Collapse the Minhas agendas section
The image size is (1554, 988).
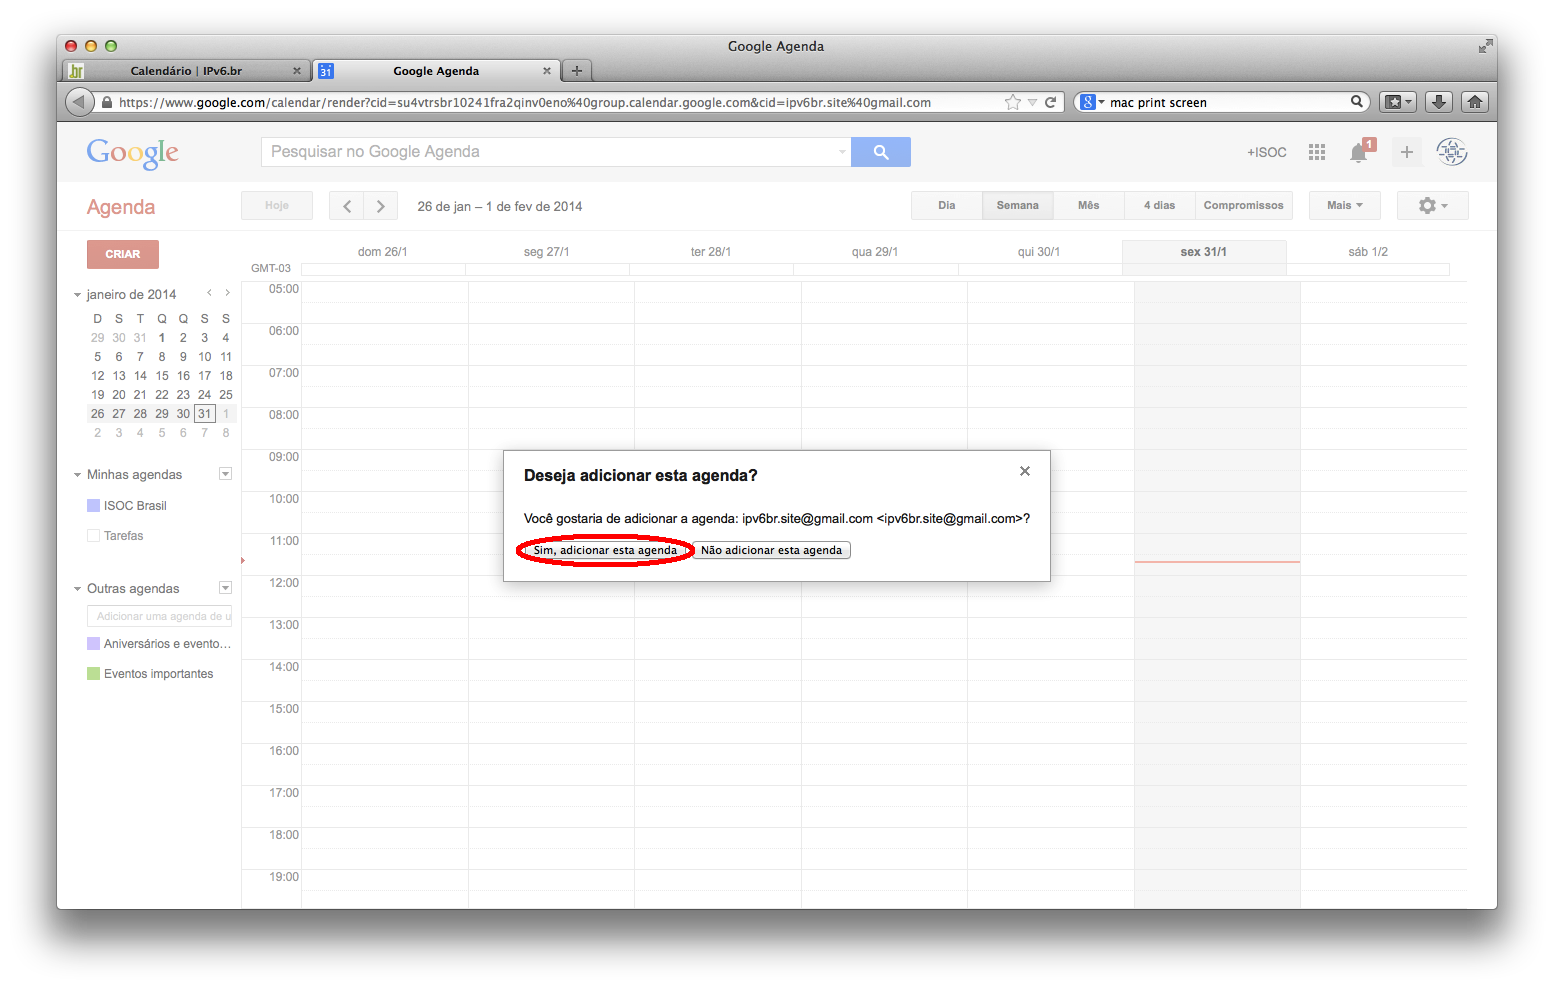coord(77,475)
